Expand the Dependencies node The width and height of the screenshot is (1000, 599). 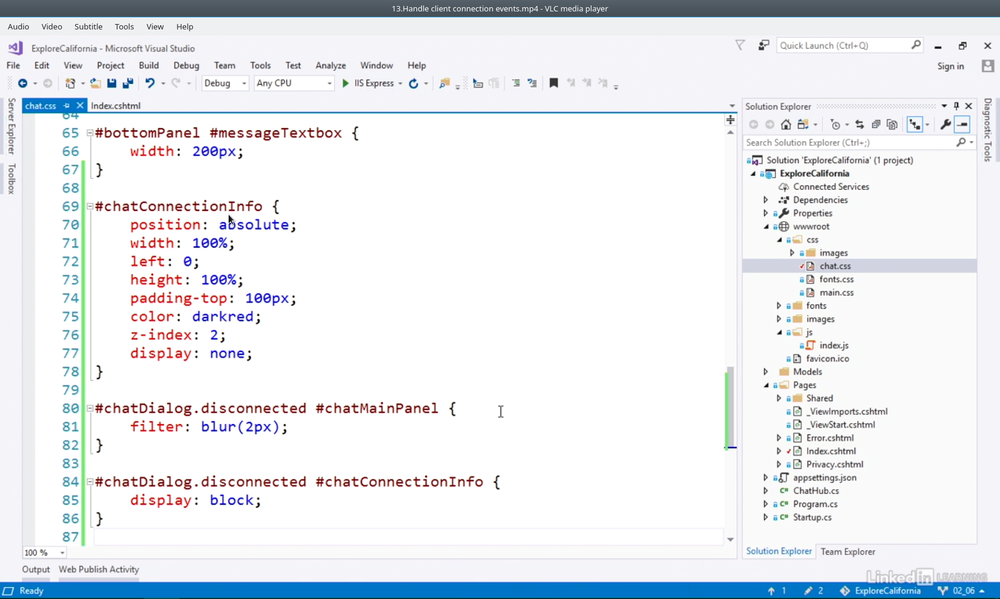(x=766, y=200)
